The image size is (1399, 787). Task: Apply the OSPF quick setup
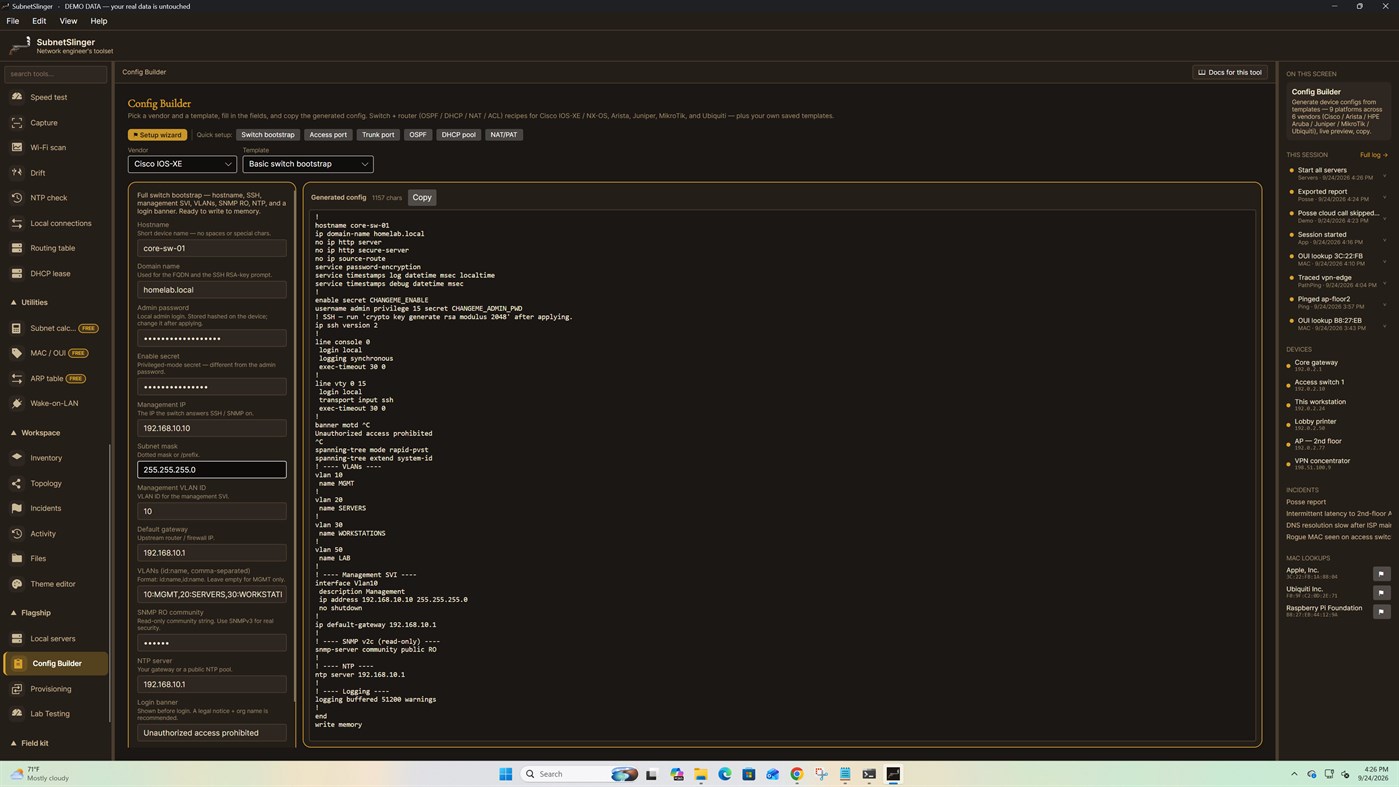(418, 135)
